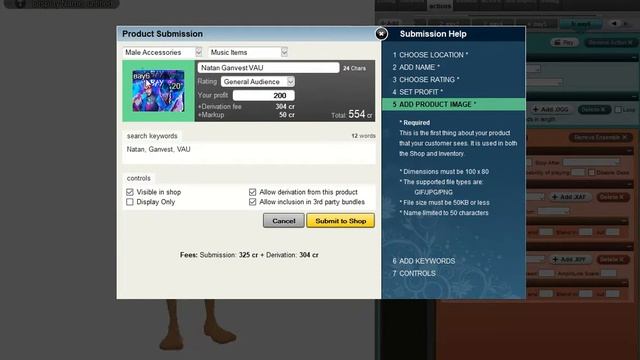Close the Product Submission dialog with X icon
The height and width of the screenshot is (360, 640).
click(x=381, y=33)
